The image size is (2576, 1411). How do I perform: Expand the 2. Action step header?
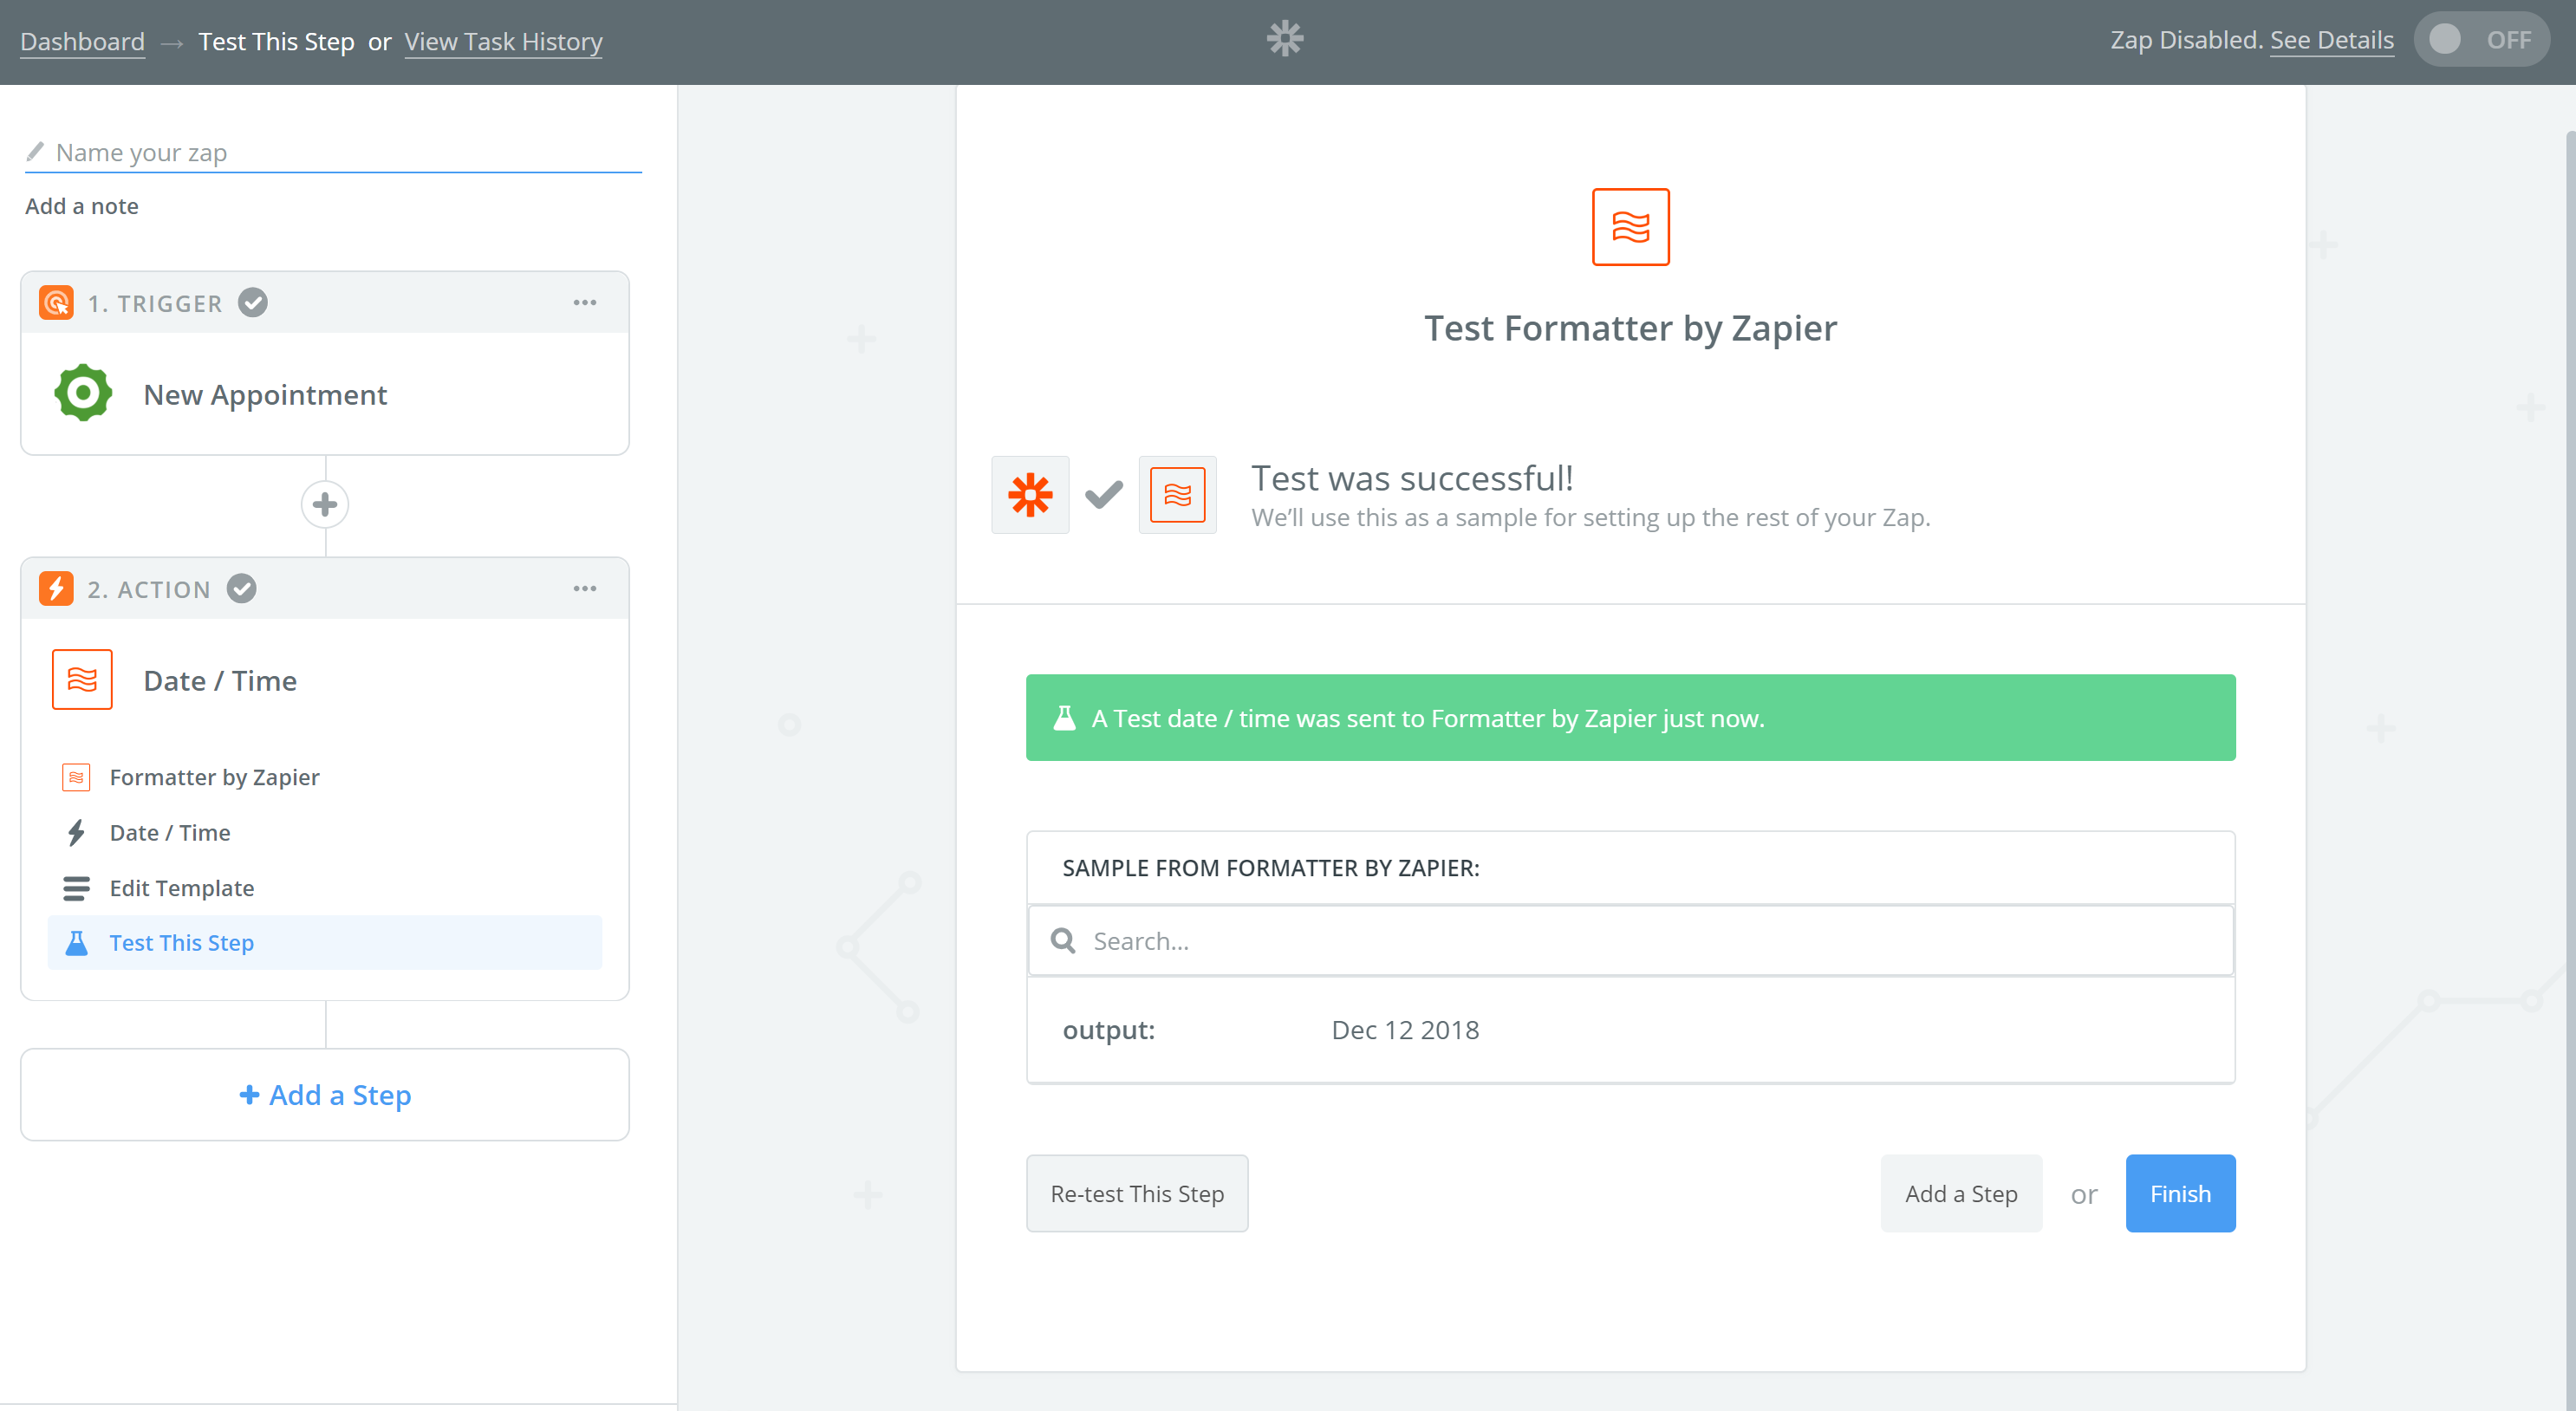pyautogui.click(x=150, y=589)
